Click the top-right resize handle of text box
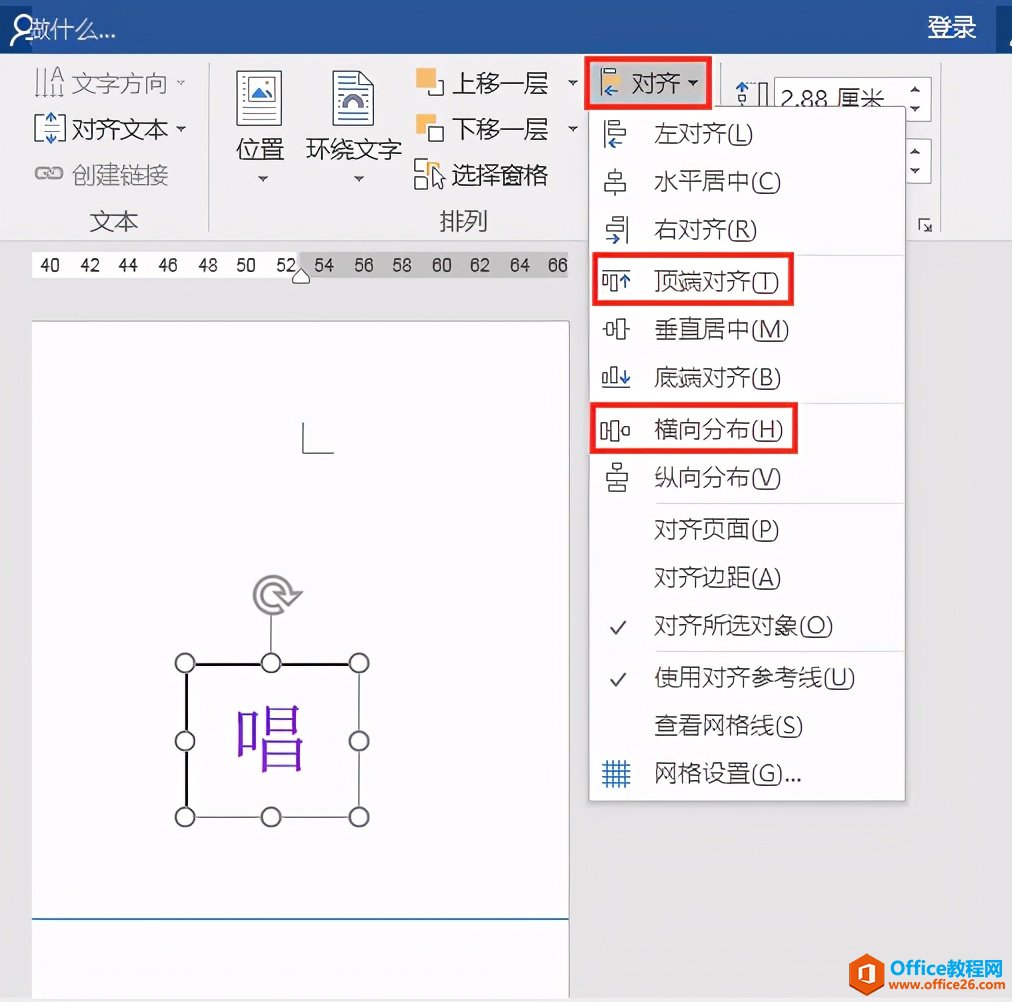 click(359, 663)
